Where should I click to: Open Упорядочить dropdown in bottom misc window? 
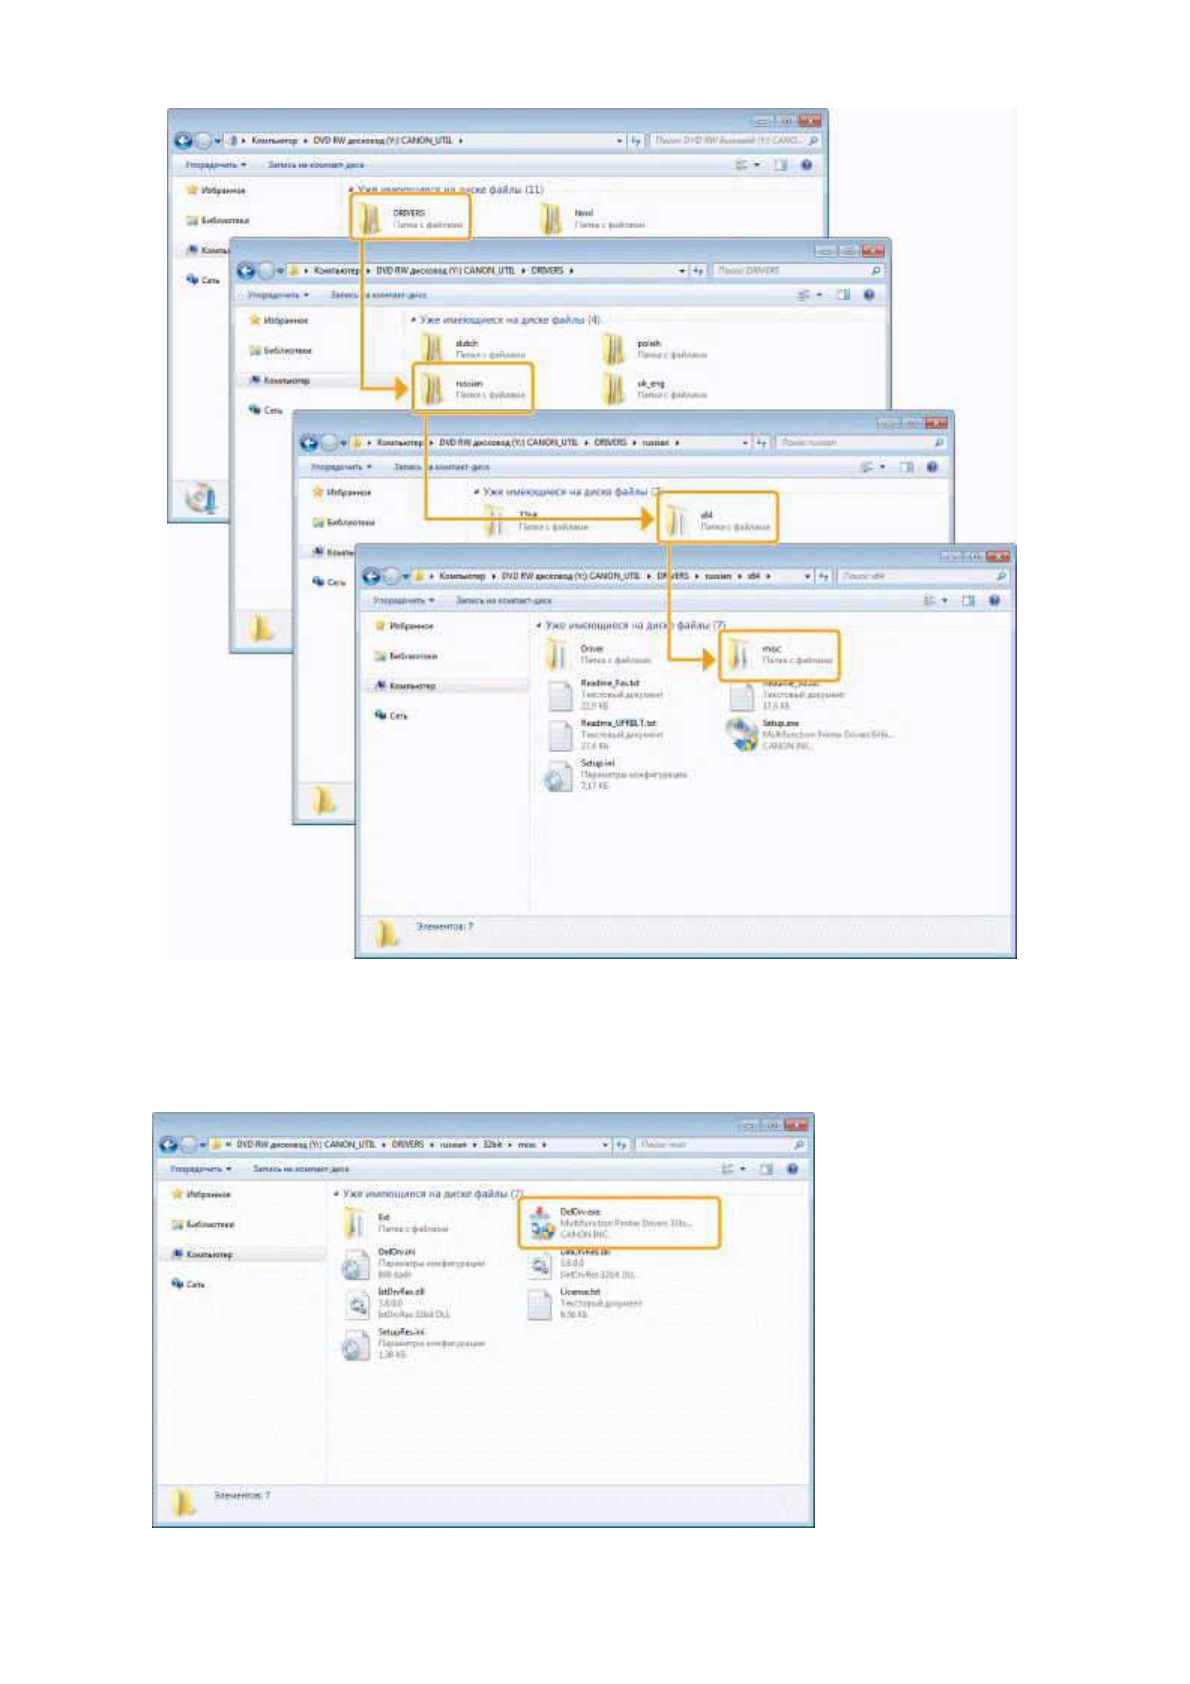(201, 1169)
